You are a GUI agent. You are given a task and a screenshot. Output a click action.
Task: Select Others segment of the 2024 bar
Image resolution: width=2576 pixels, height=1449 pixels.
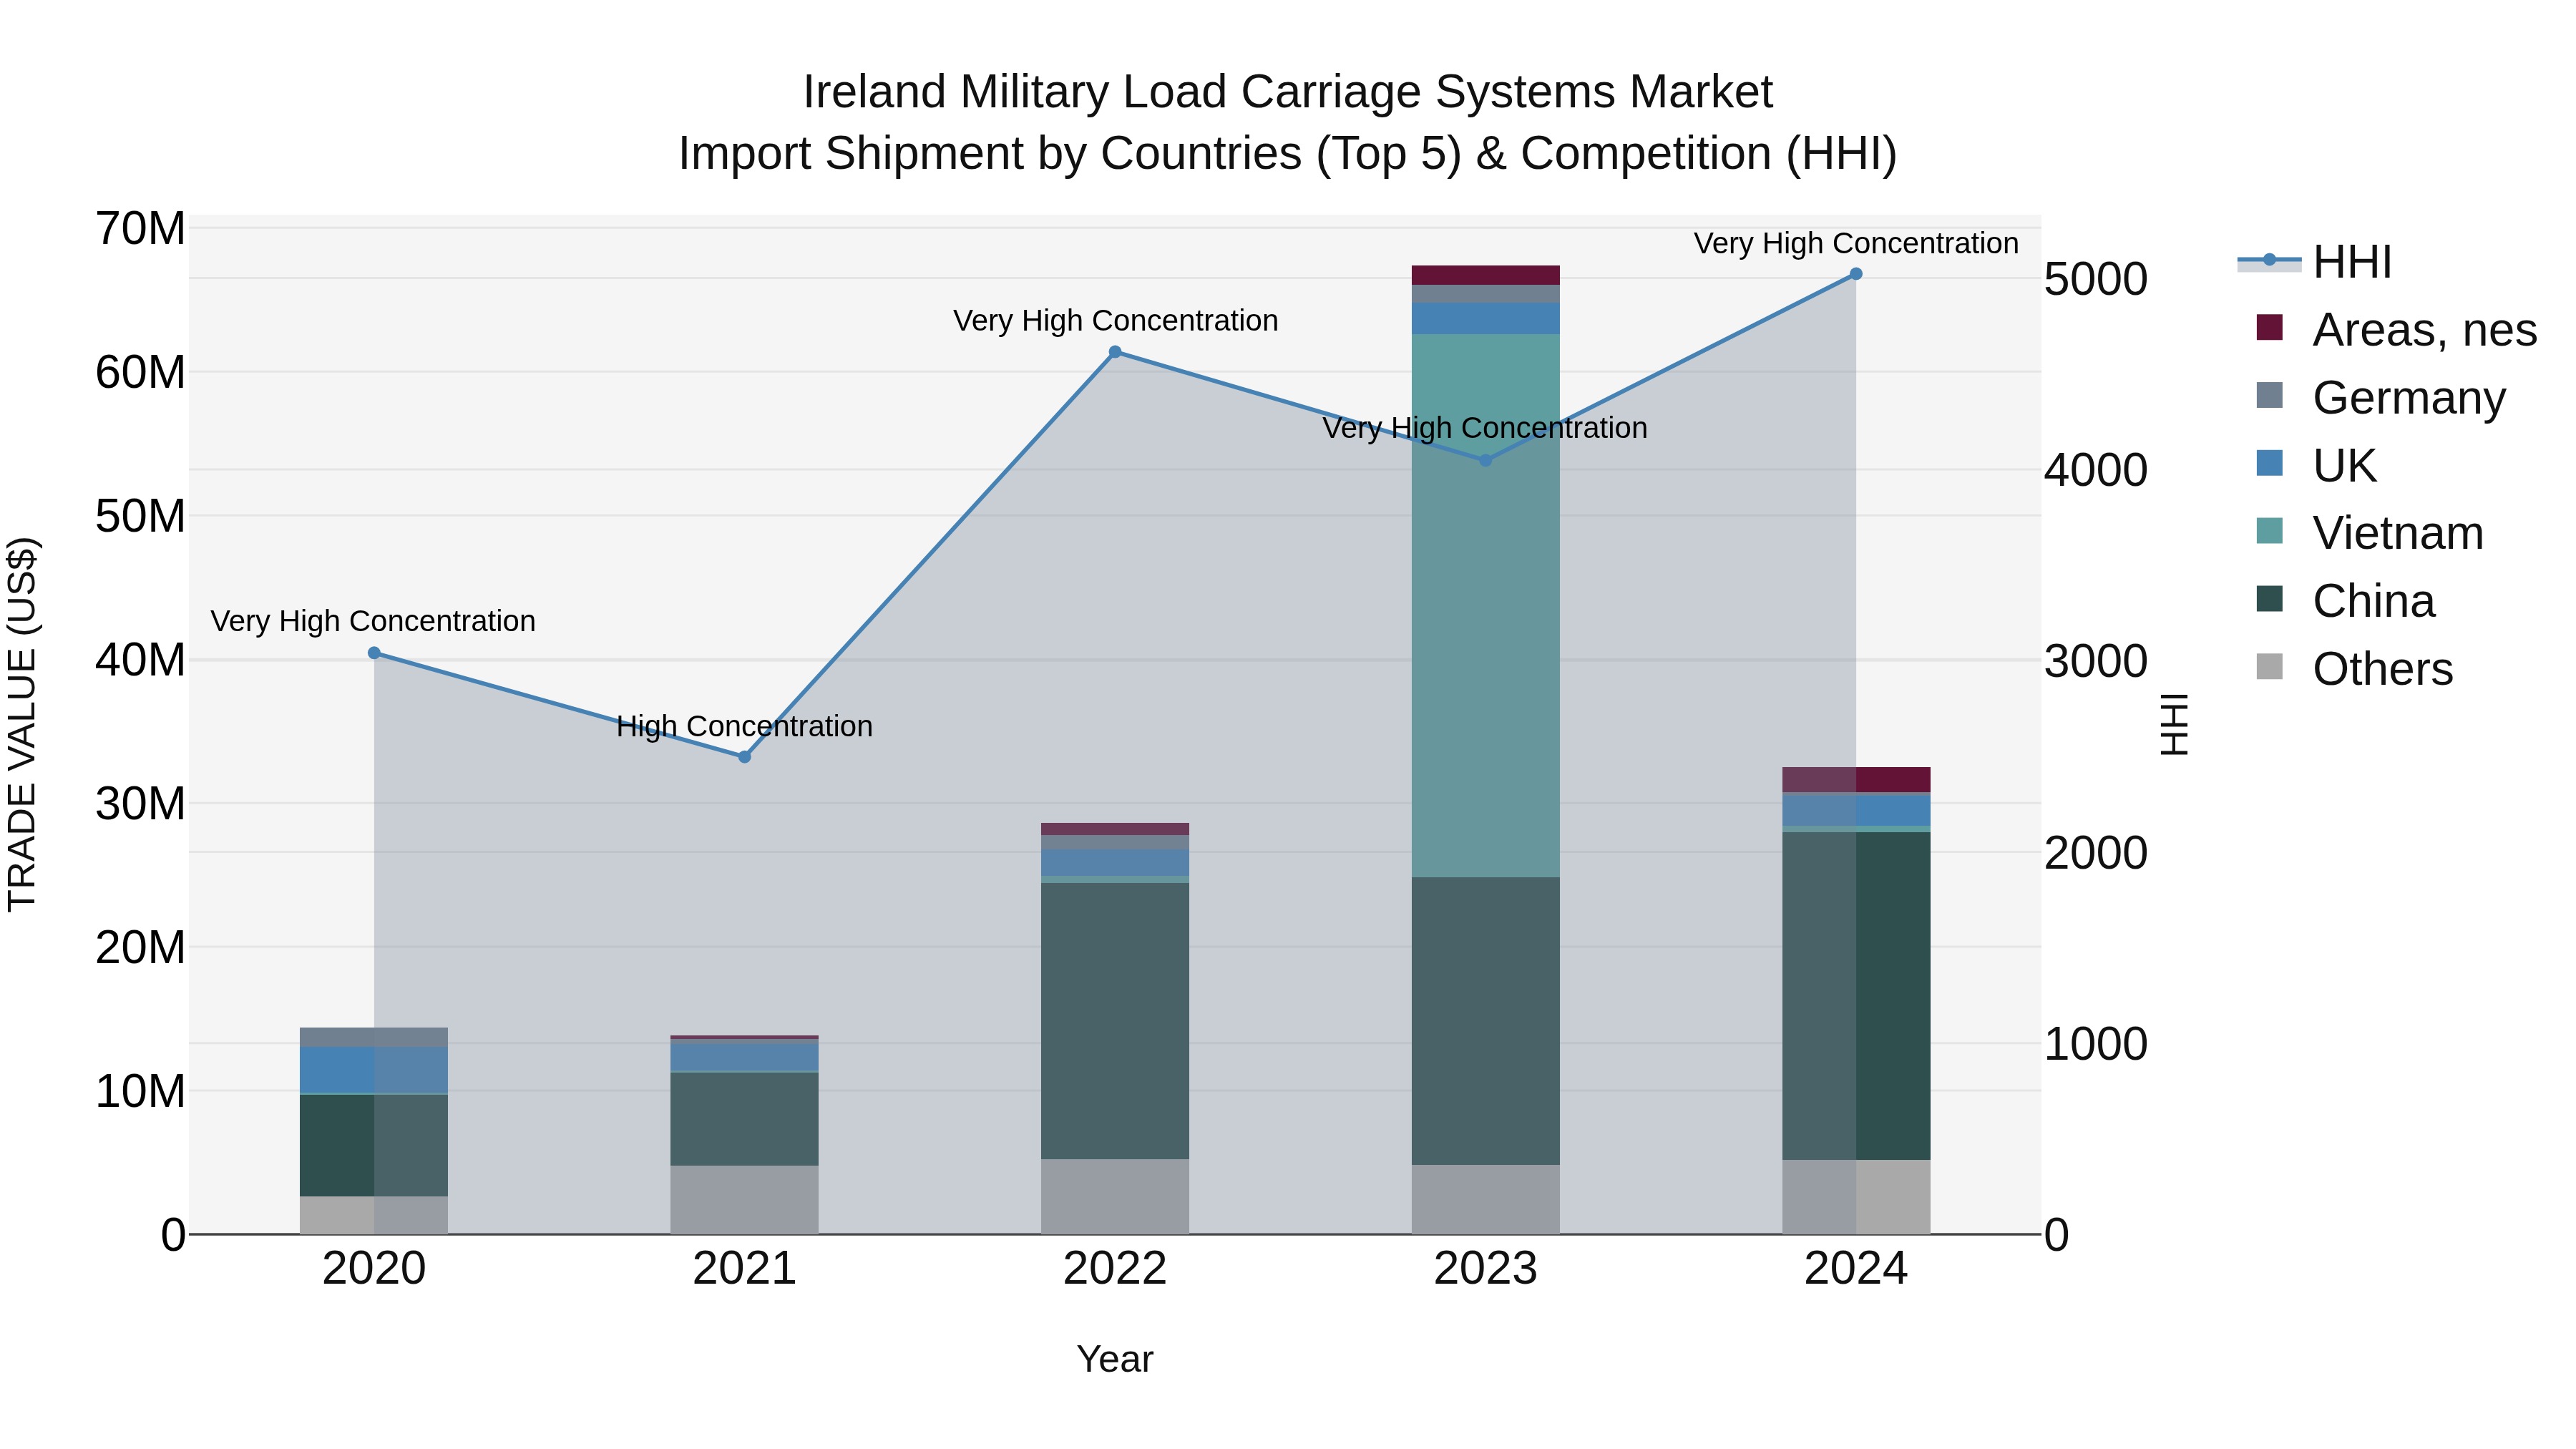(x=1856, y=1197)
